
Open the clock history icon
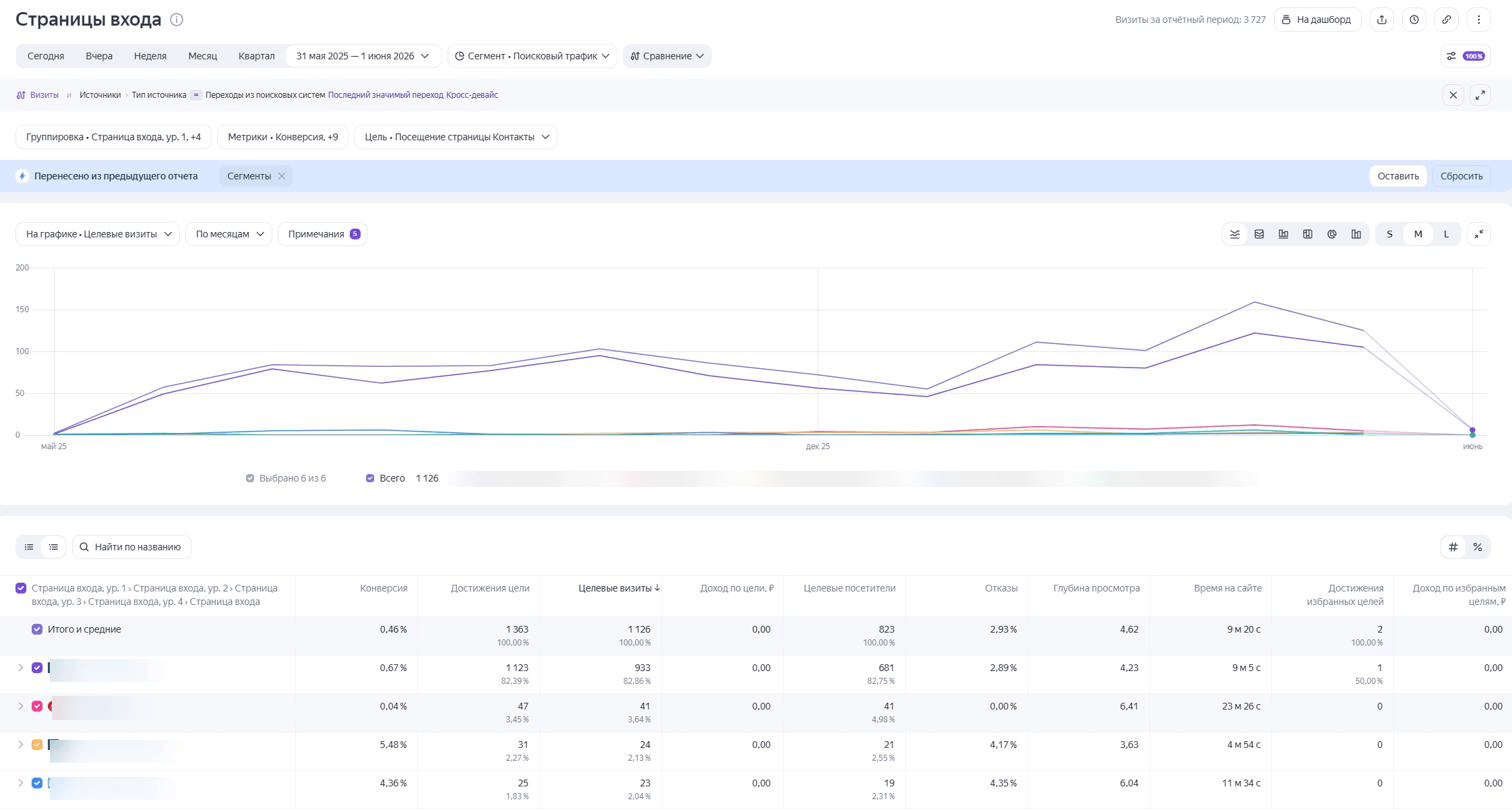1414,20
